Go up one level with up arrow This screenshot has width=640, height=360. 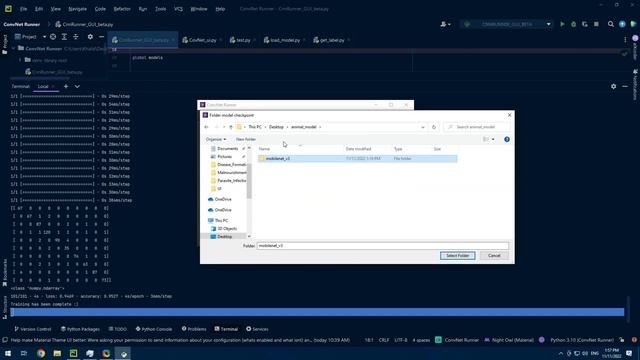pyautogui.click(x=231, y=127)
